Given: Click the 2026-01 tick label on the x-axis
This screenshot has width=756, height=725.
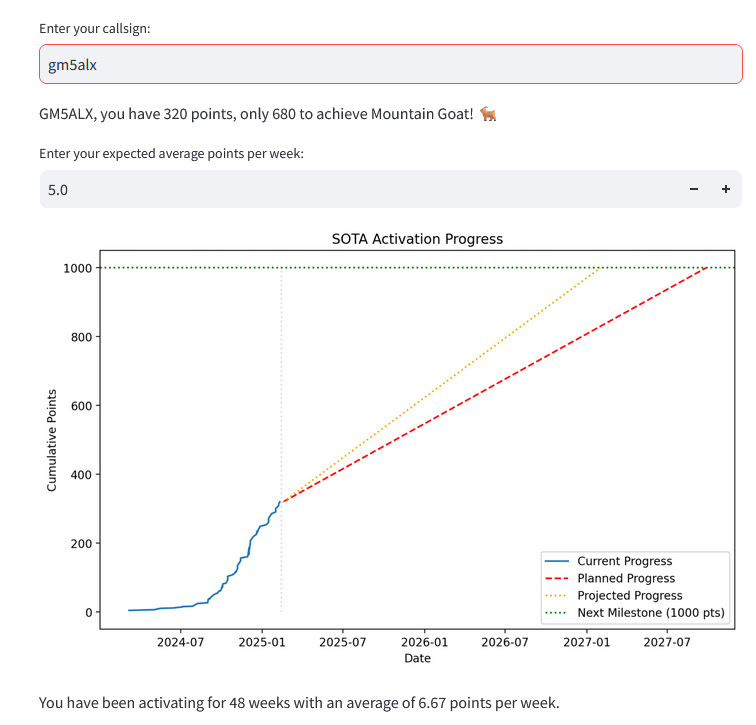Looking at the screenshot, I should 424,642.
